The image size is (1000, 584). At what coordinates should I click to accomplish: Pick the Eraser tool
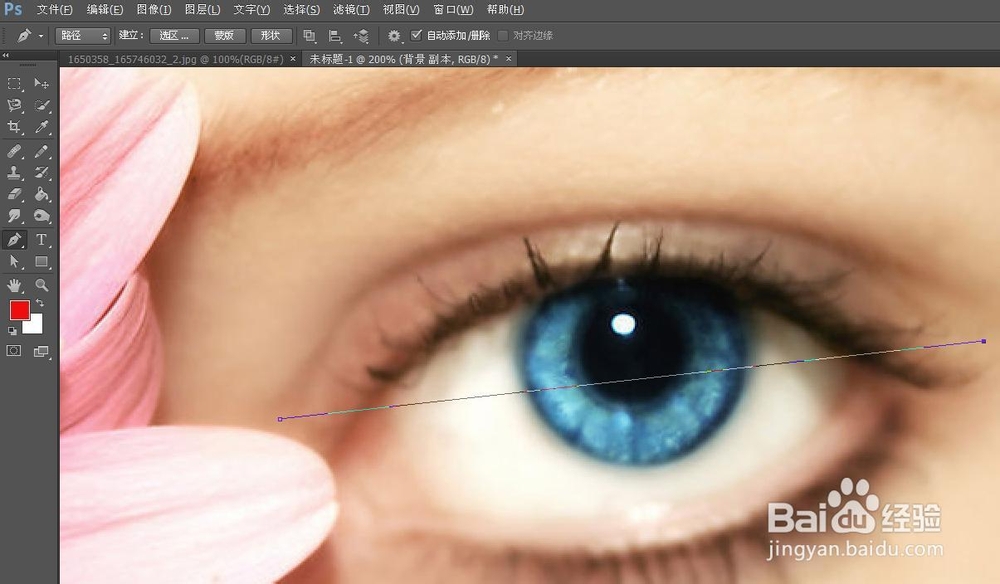[x=14, y=194]
